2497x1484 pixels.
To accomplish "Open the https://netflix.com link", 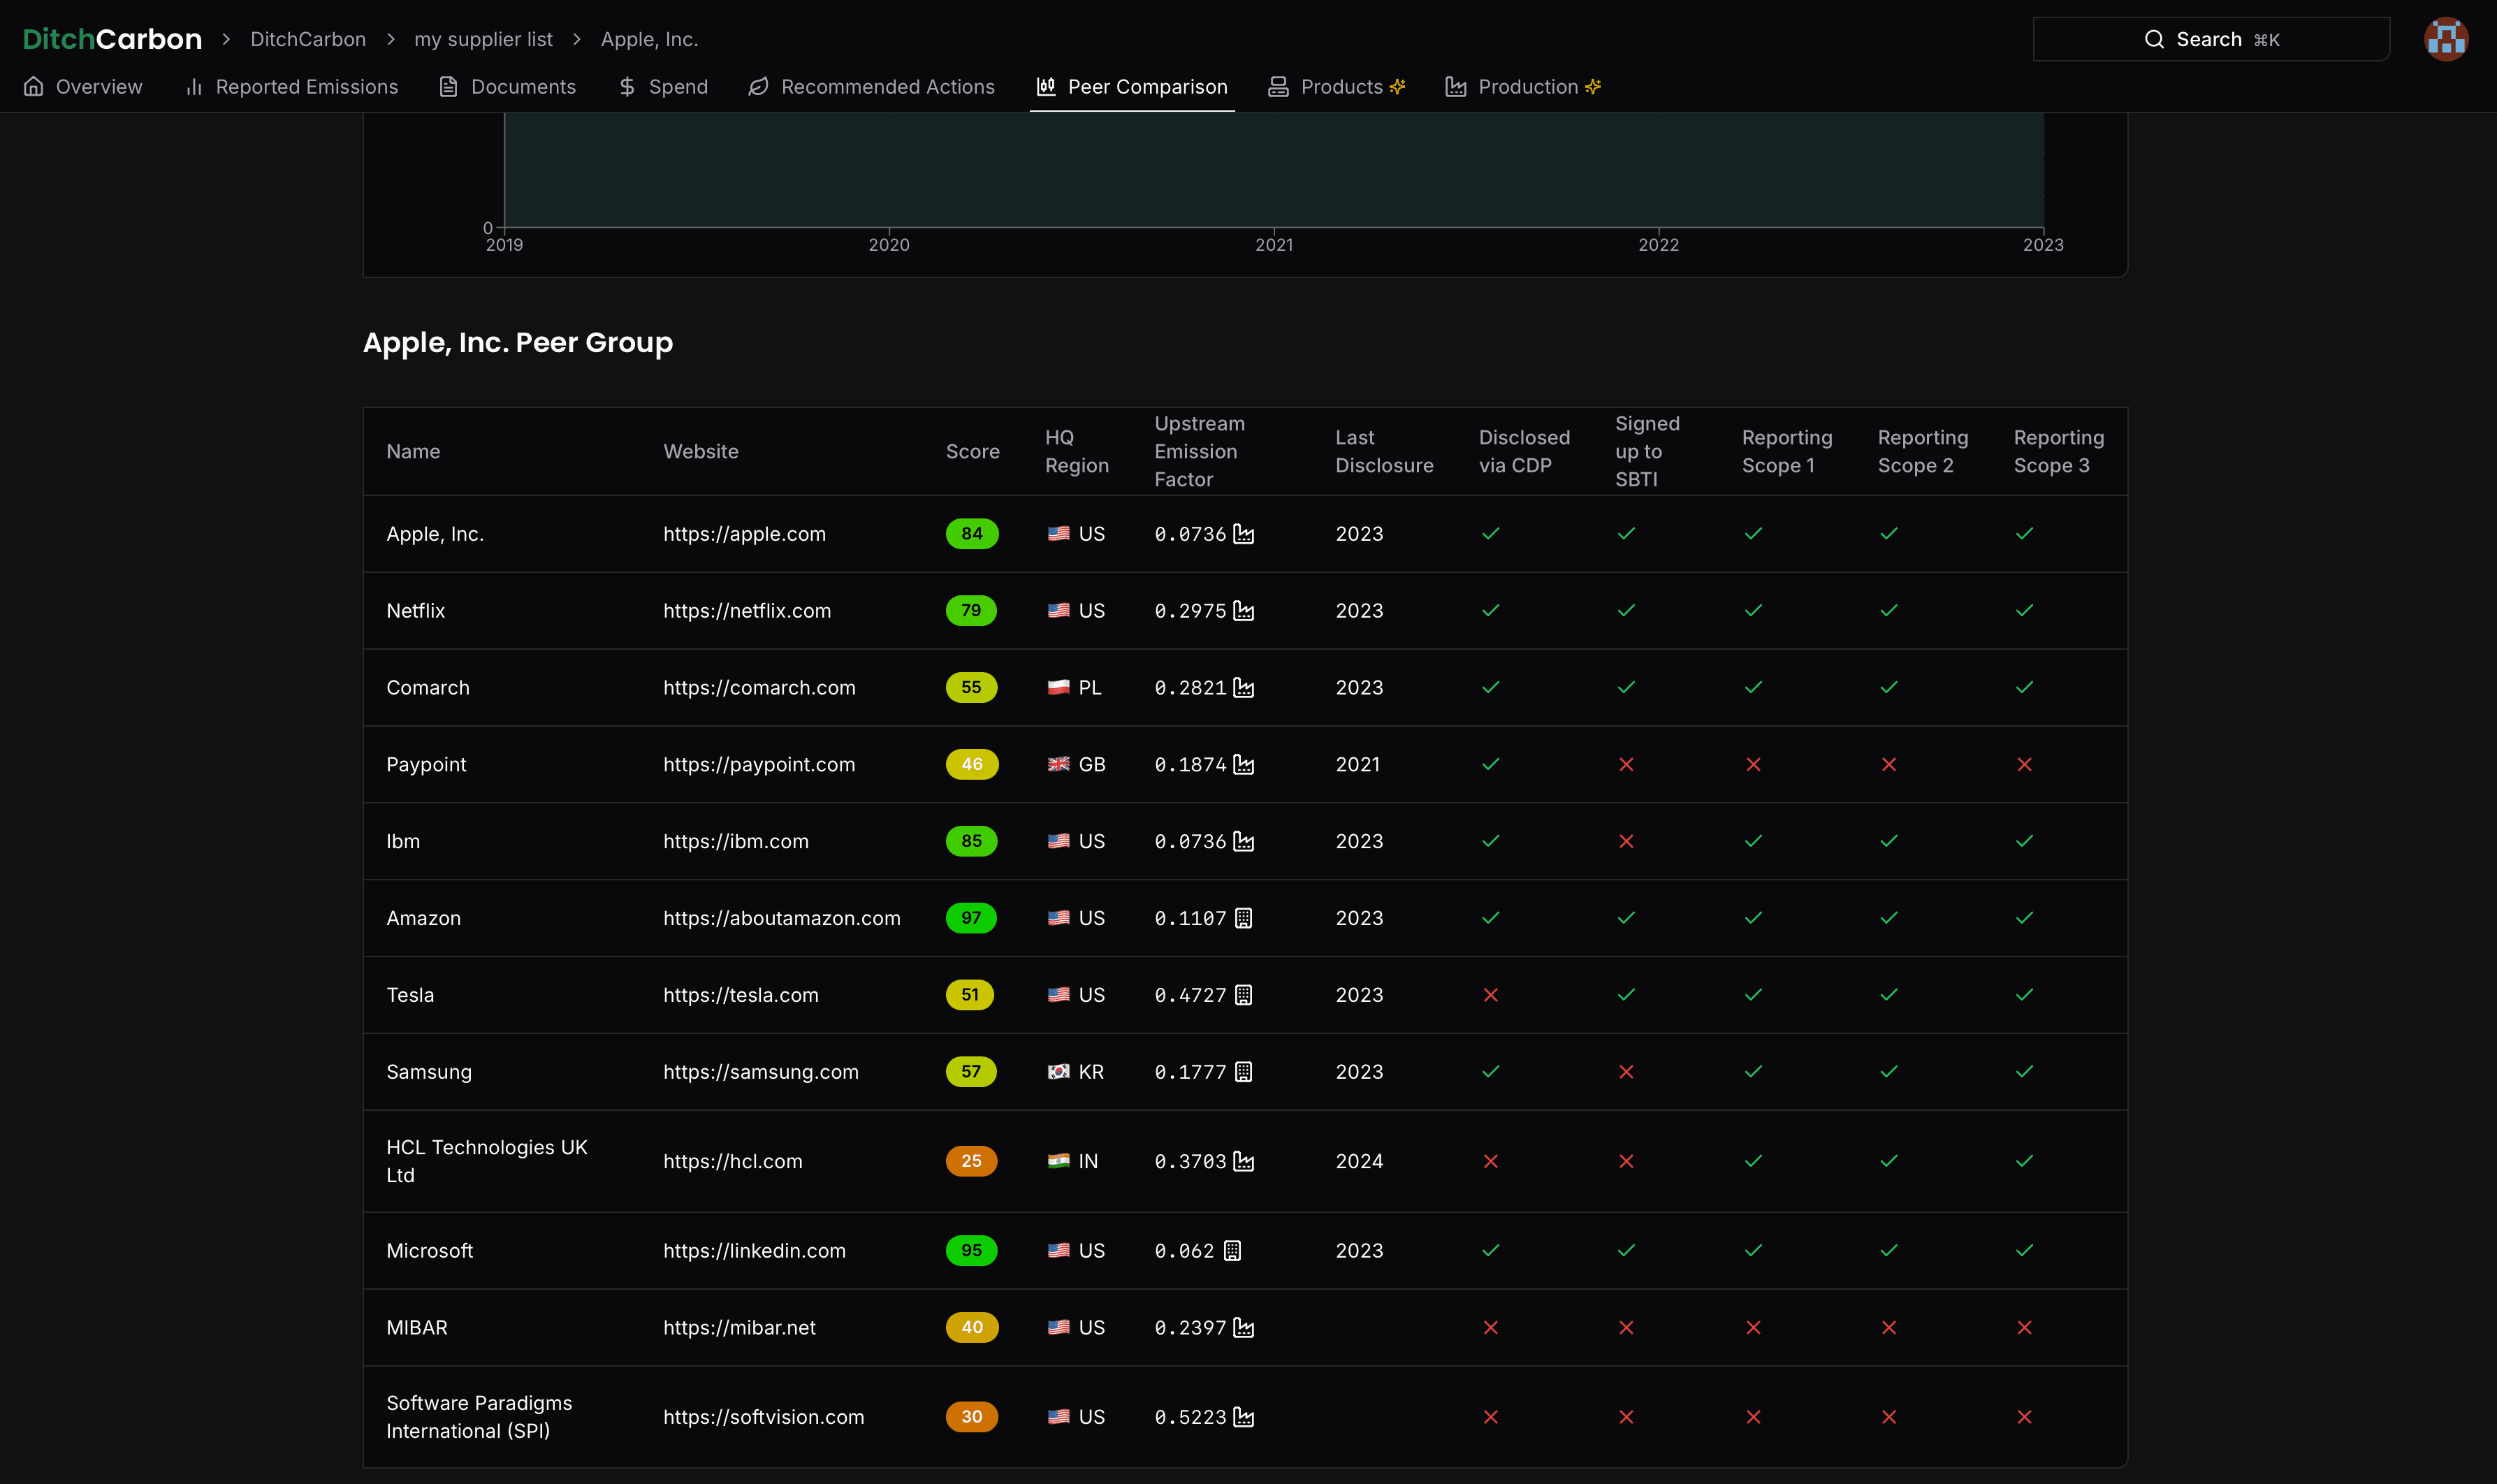I will click(747, 611).
